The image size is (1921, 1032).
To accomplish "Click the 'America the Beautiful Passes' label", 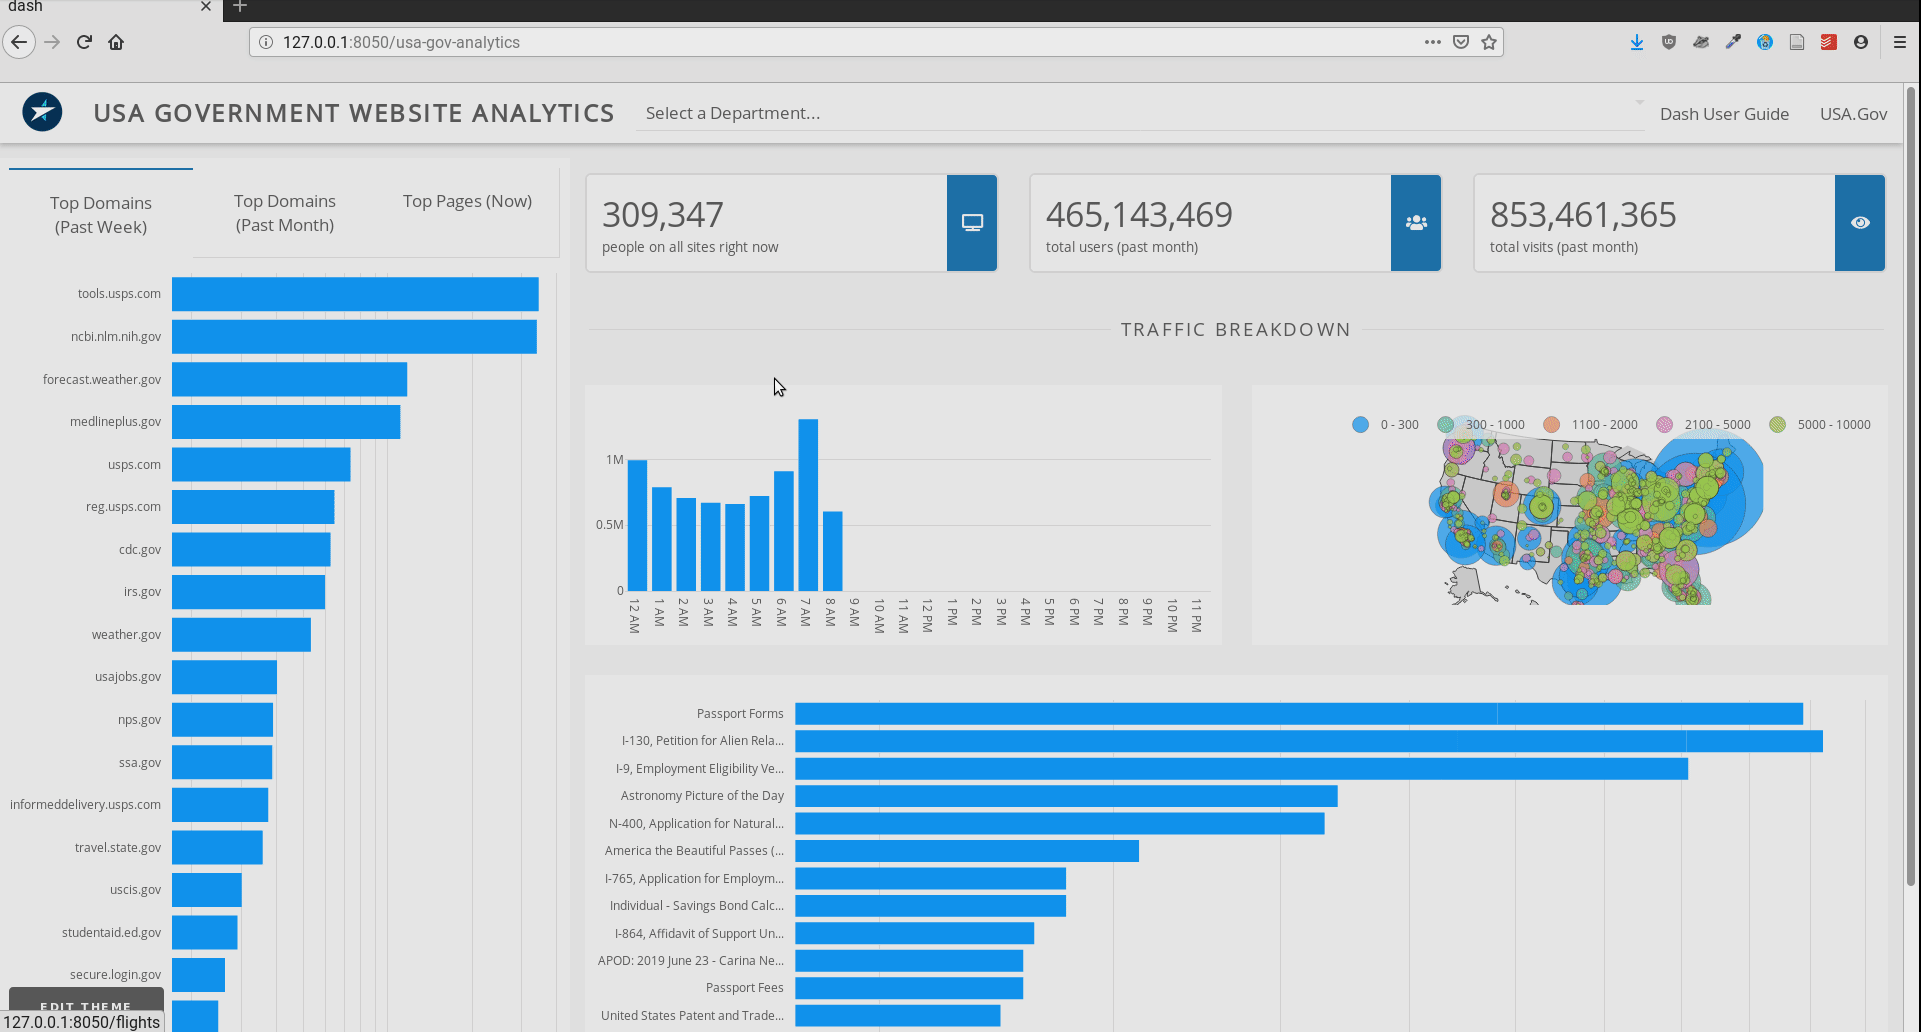I will [x=694, y=851].
